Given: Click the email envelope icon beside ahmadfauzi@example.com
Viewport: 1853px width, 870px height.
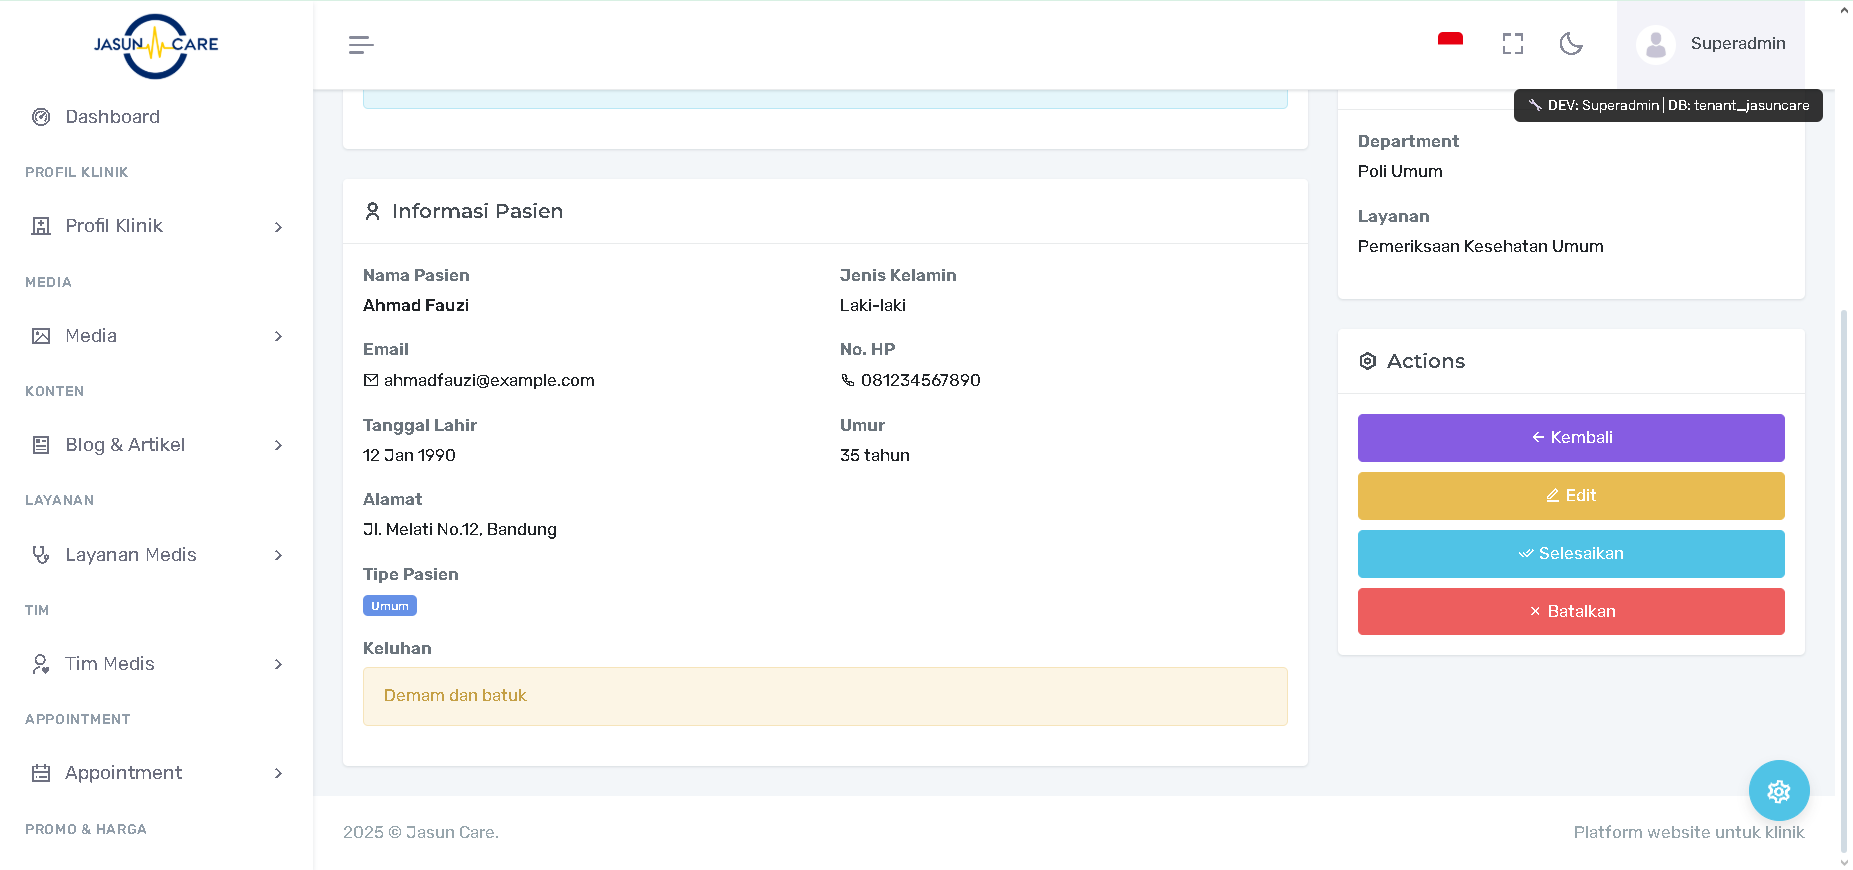Looking at the screenshot, I should point(371,380).
